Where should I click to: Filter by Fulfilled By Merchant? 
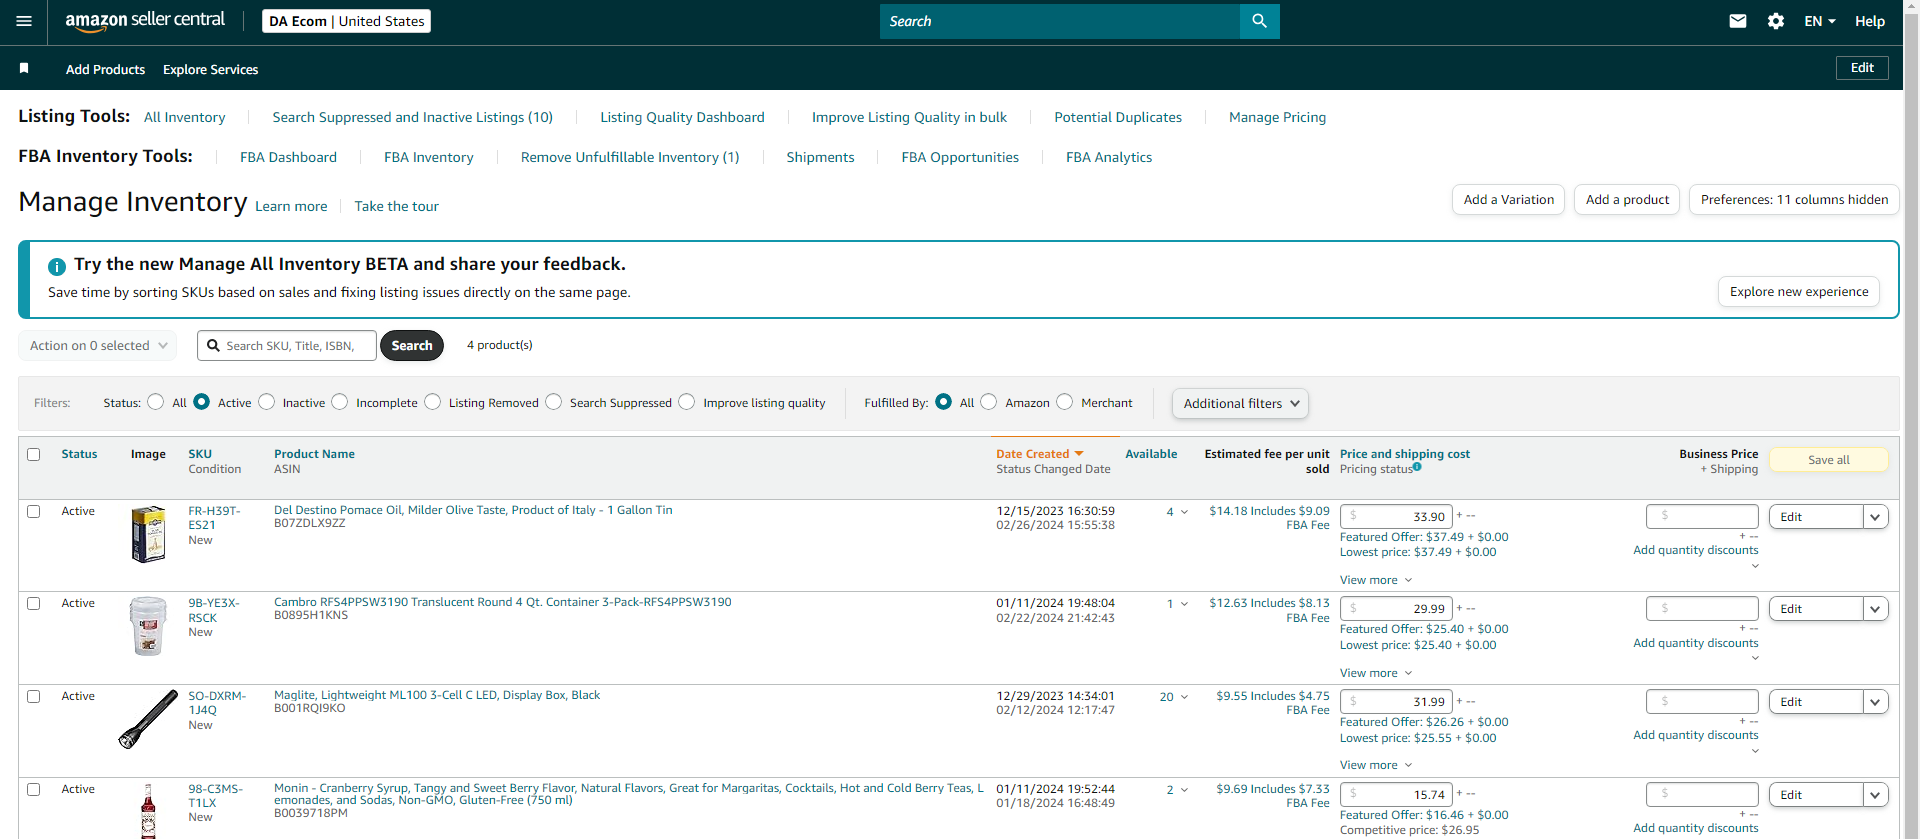tap(1064, 402)
